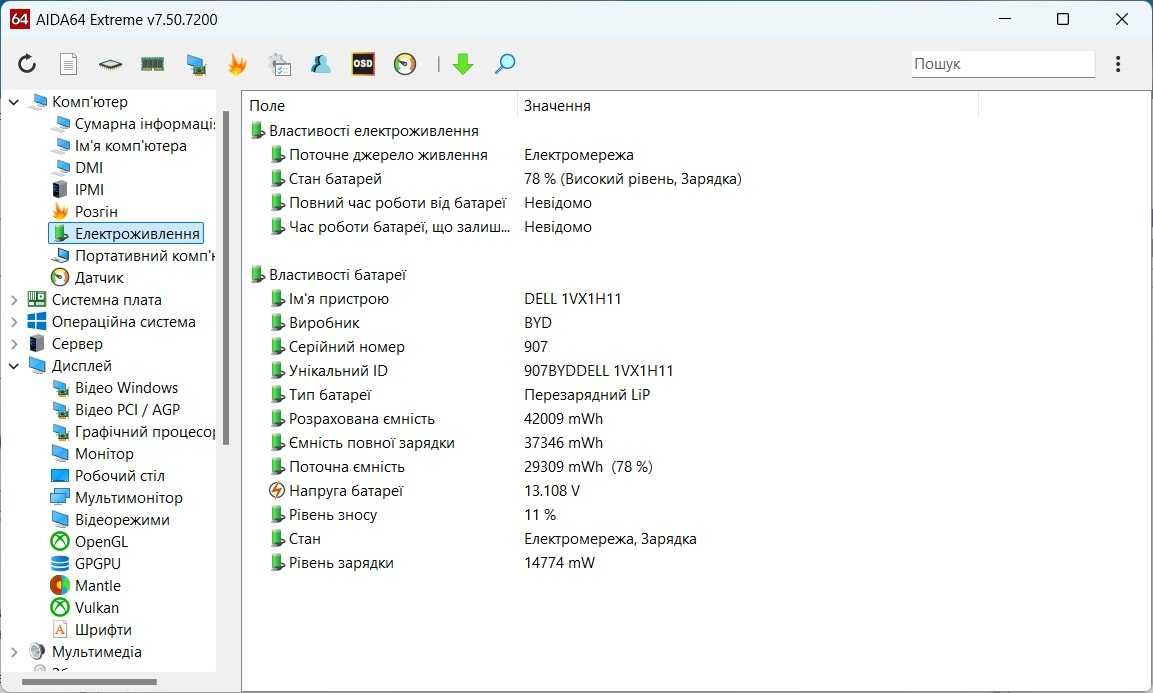
Task: Select the Властивості електроживлення group row
Action: click(365, 131)
